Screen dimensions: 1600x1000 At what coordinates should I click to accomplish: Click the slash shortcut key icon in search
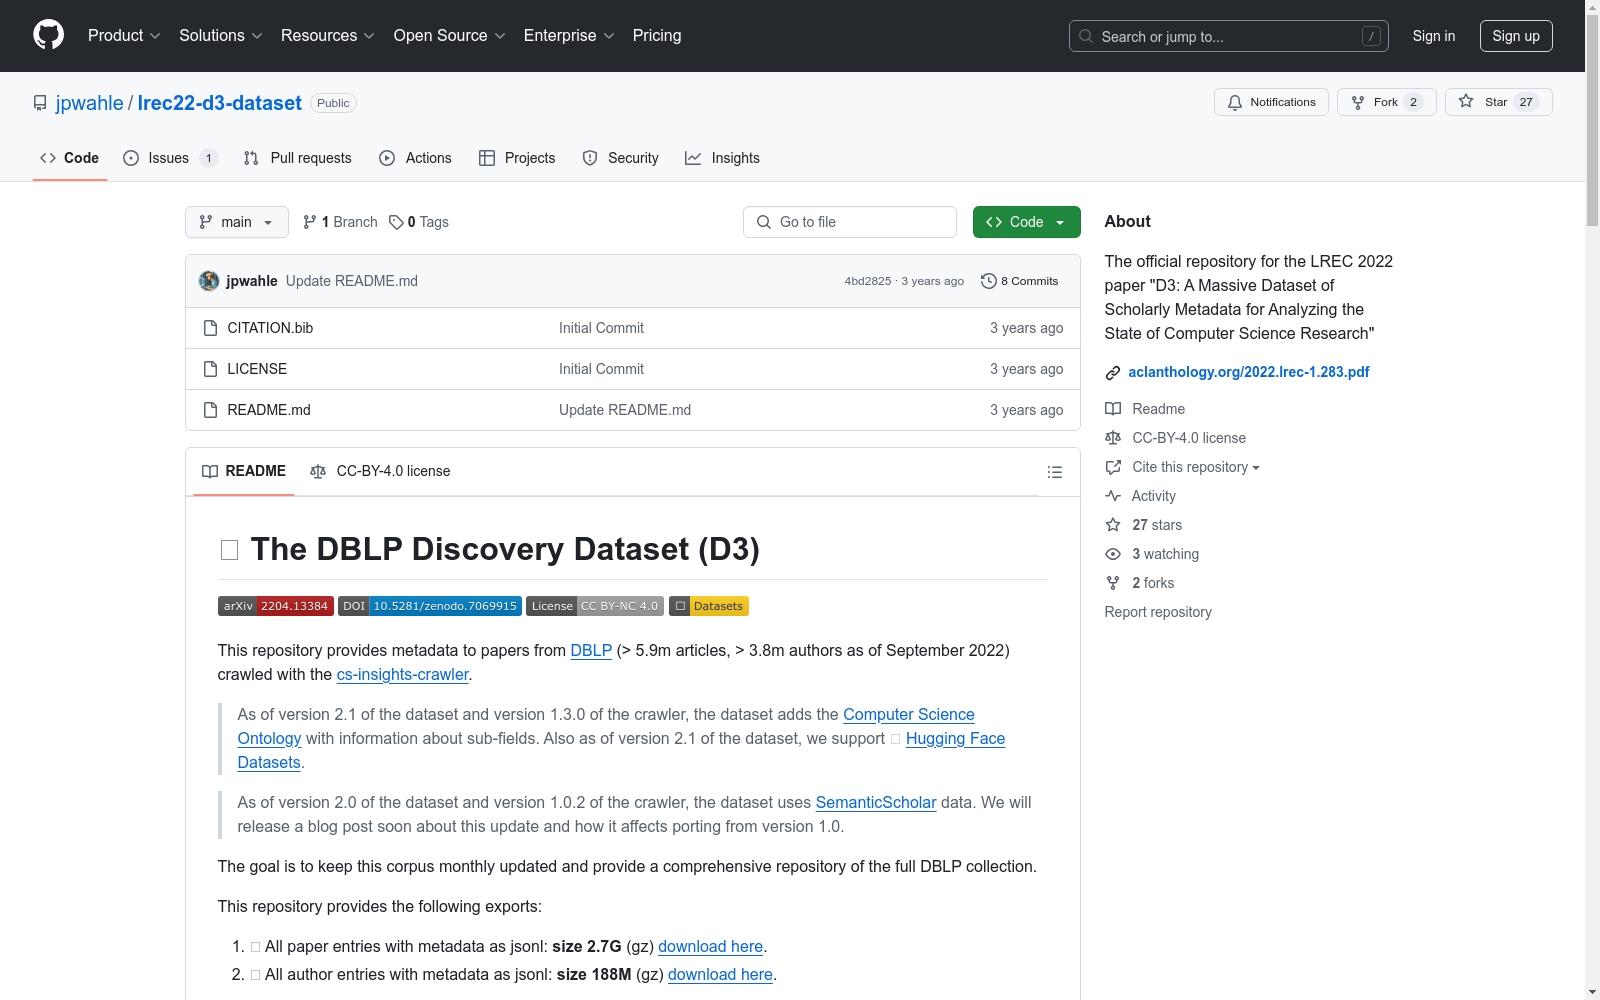pos(1371,36)
